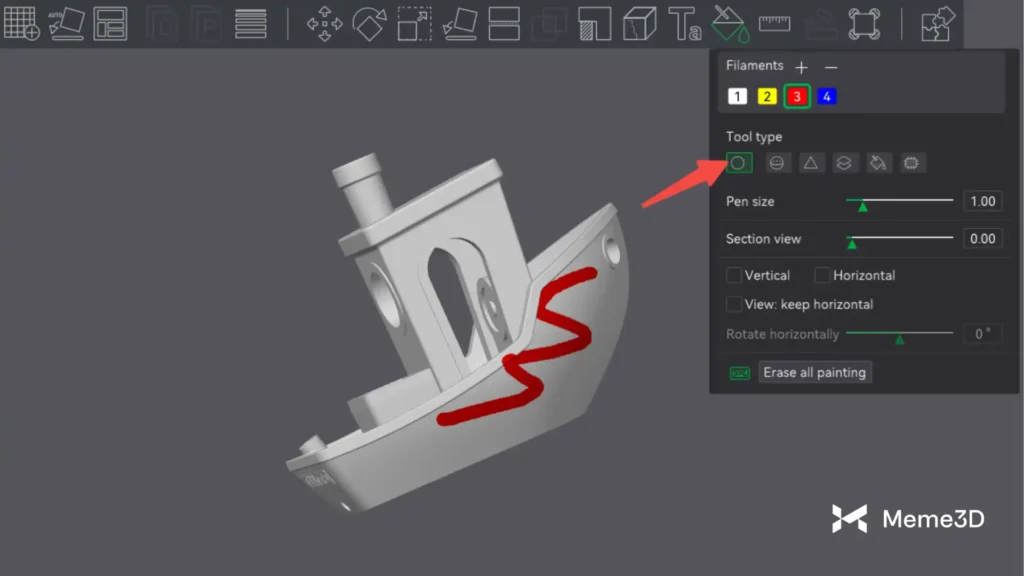Click the Add plate grid icon
Image resolution: width=1024 pixels, height=576 pixels.
click(22, 23)
